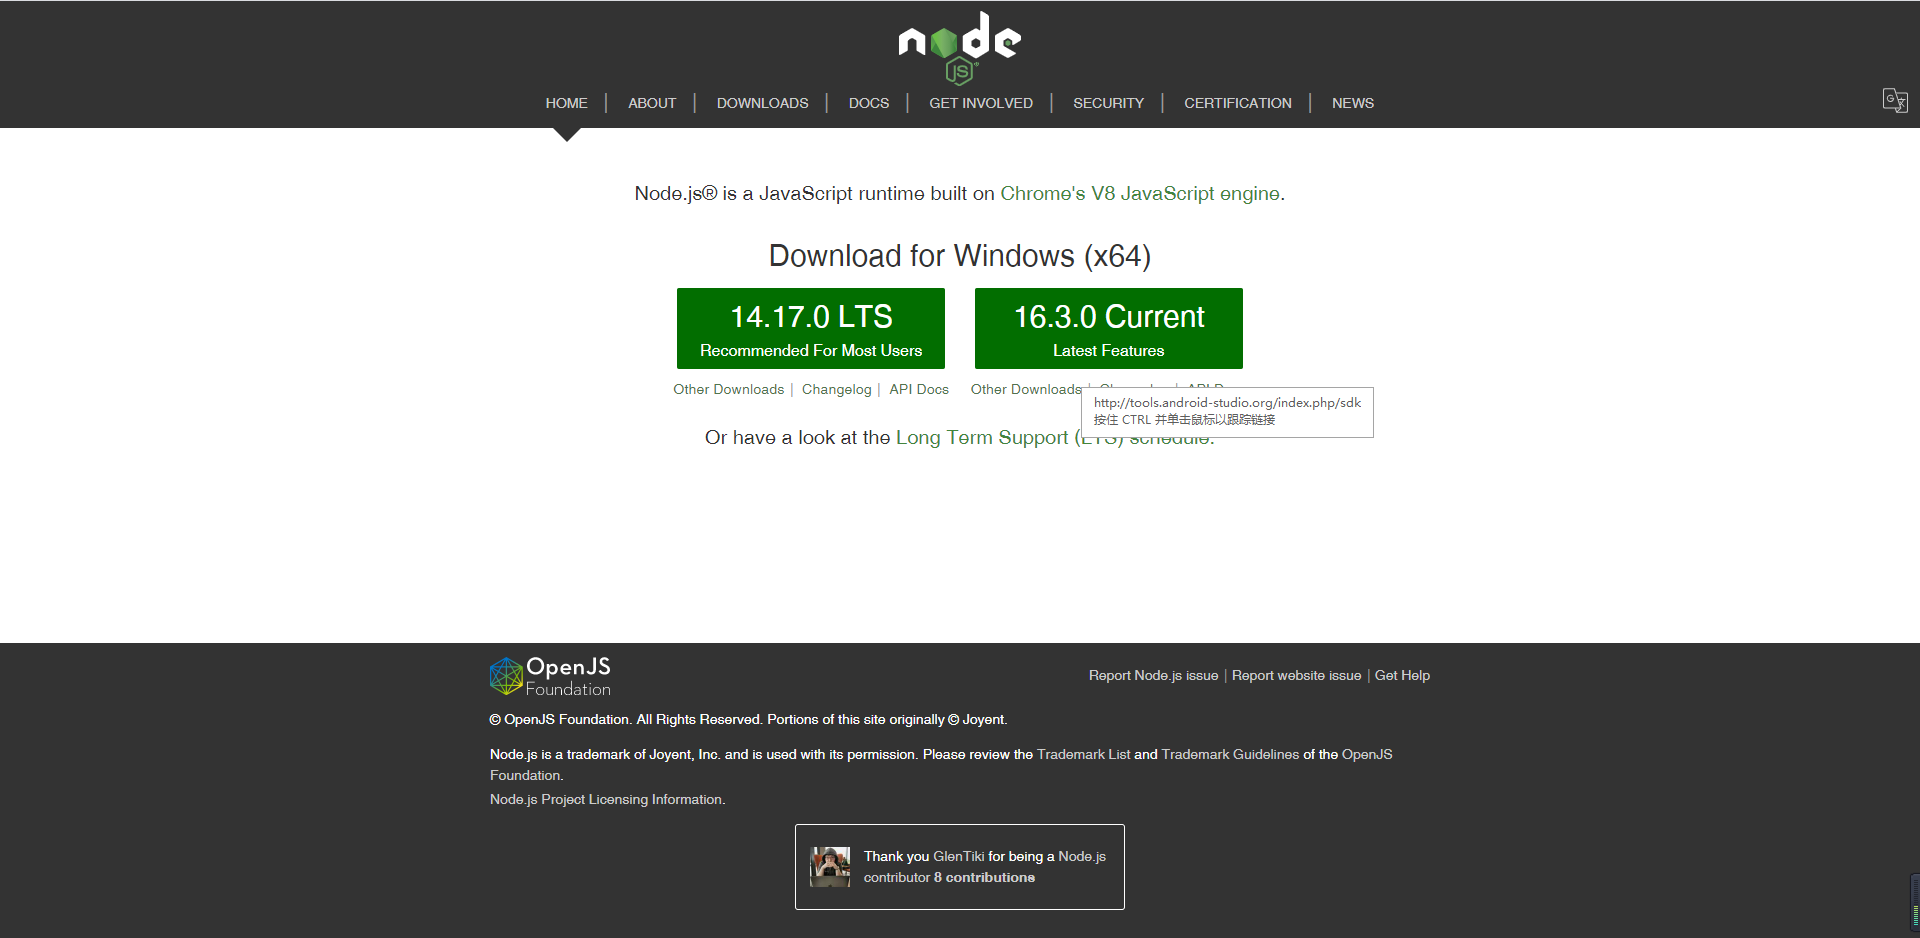The image size is (1920, 938).
Task: Open the Trademark Guidelines link
Action: pos(1230,754)
